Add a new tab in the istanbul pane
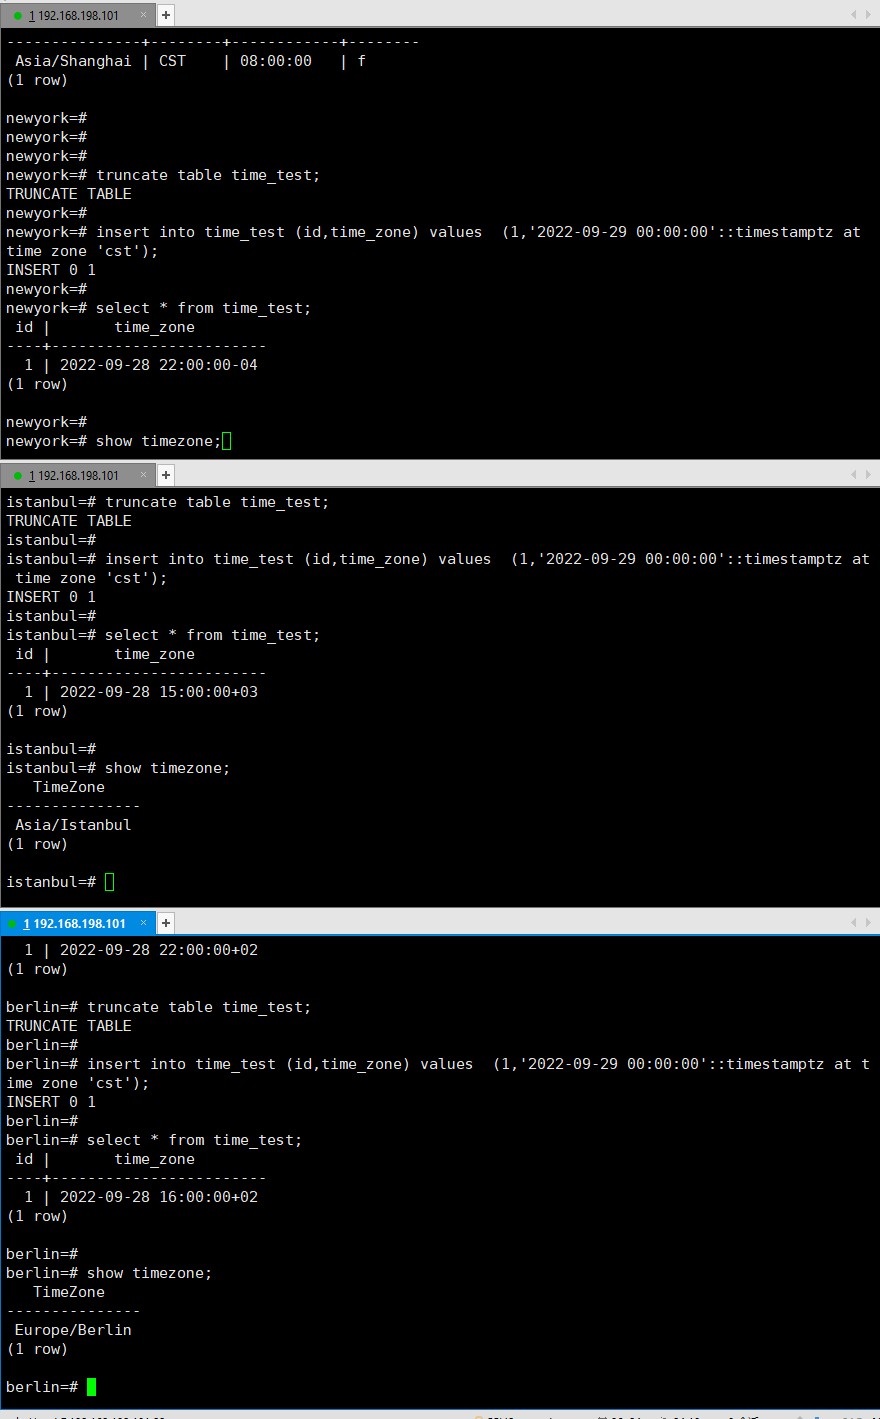 (166, 475)
